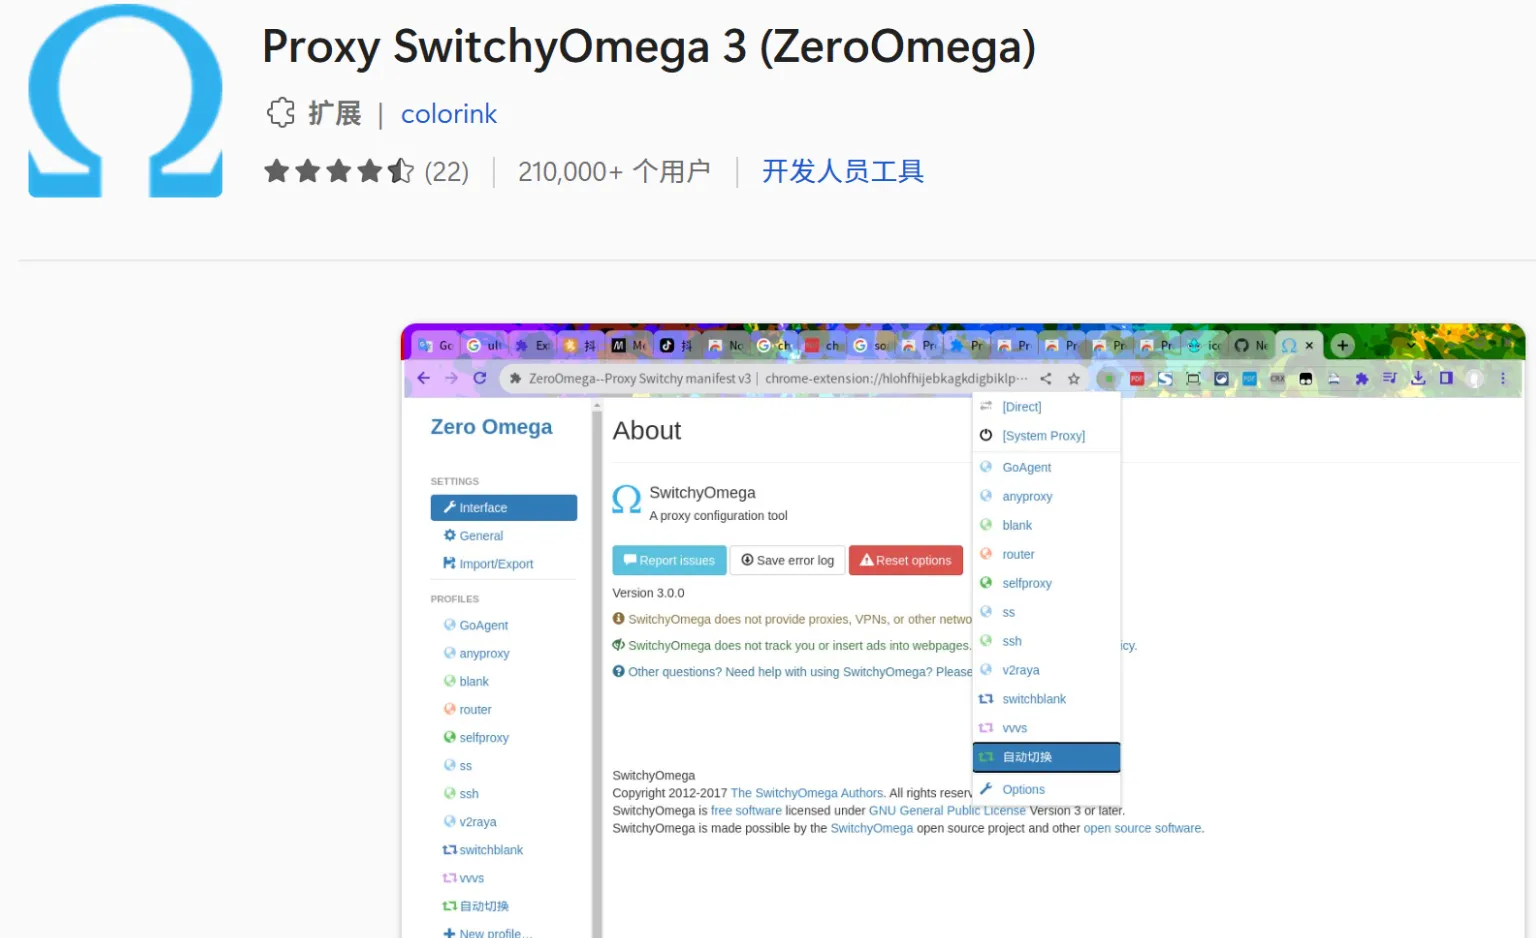Screen dimensions: 1536x938
Task: Choose router in popup menu
Action: 1046,554
